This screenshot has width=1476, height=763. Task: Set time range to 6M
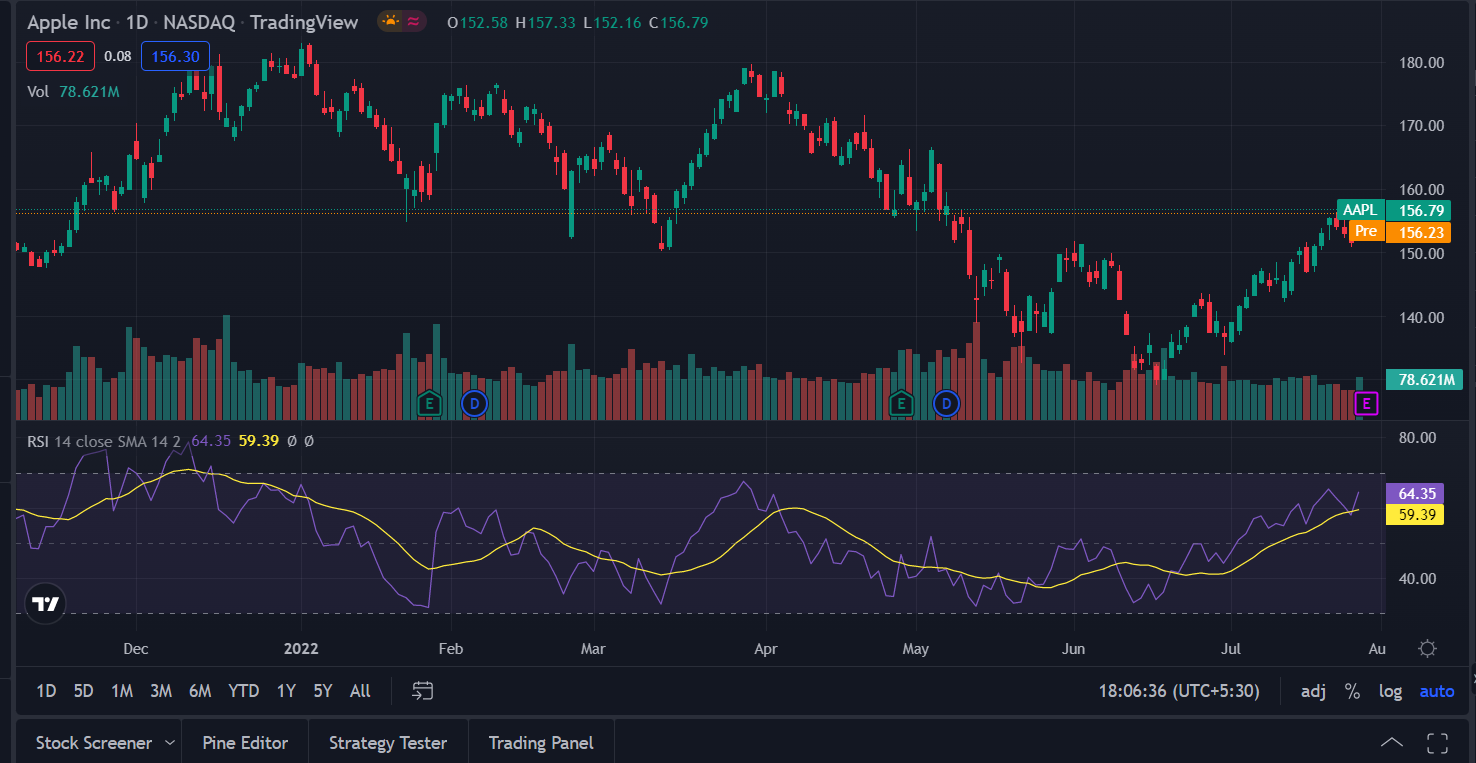(200, 691)
